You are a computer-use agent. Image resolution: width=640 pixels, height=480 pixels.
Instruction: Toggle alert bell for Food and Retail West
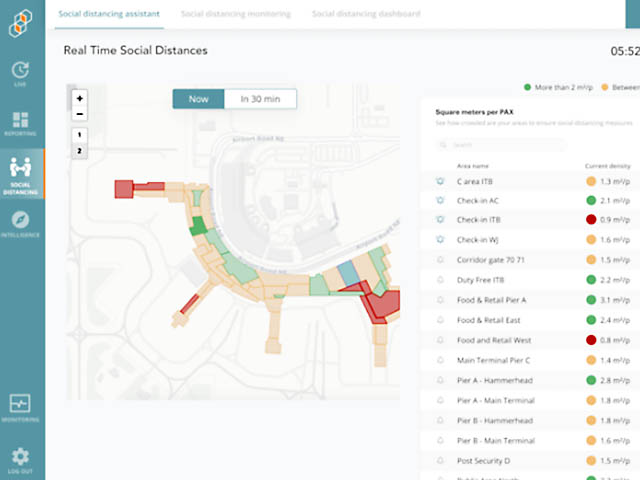pos(439,340)
